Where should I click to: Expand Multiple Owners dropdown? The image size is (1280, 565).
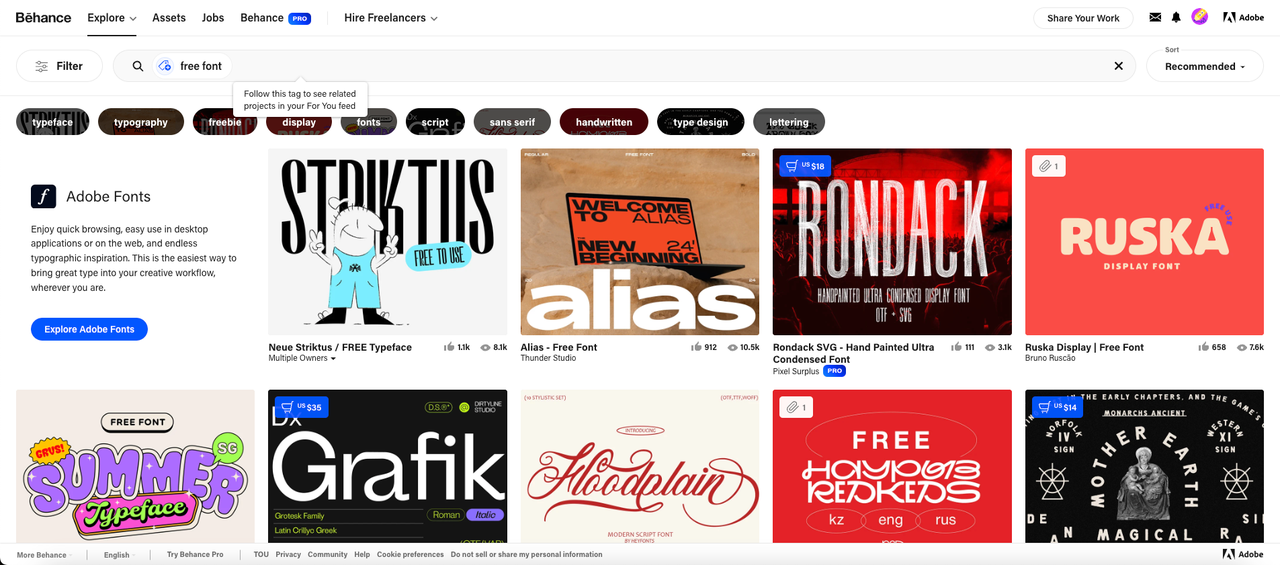(x=303, y=358)
